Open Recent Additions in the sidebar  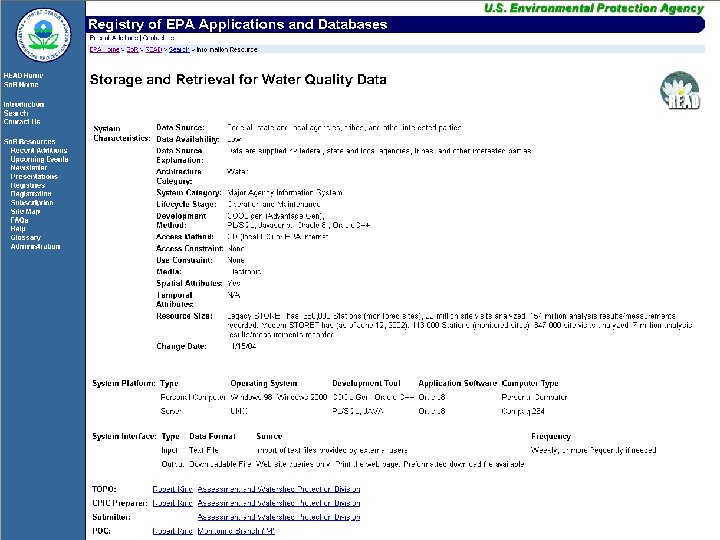39,150
